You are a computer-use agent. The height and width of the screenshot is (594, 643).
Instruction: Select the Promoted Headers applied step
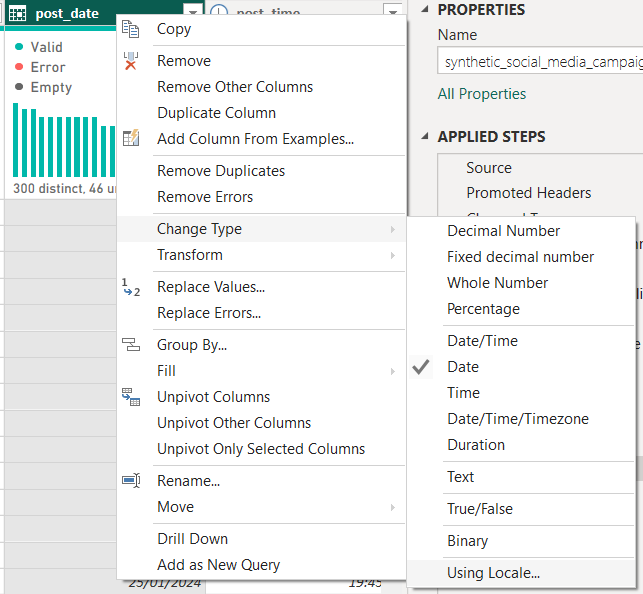tap(528, 193)
